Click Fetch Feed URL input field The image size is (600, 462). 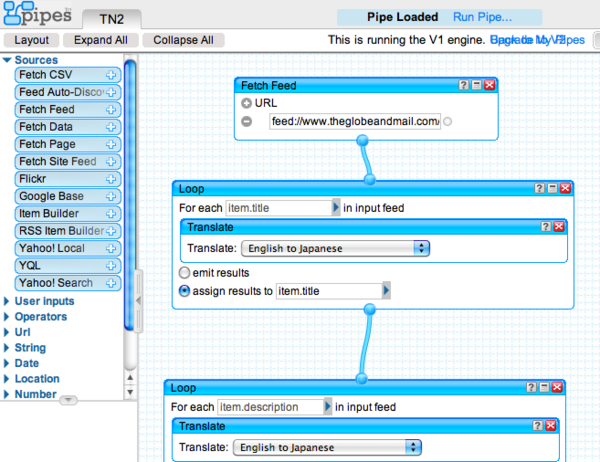point(355,122)
